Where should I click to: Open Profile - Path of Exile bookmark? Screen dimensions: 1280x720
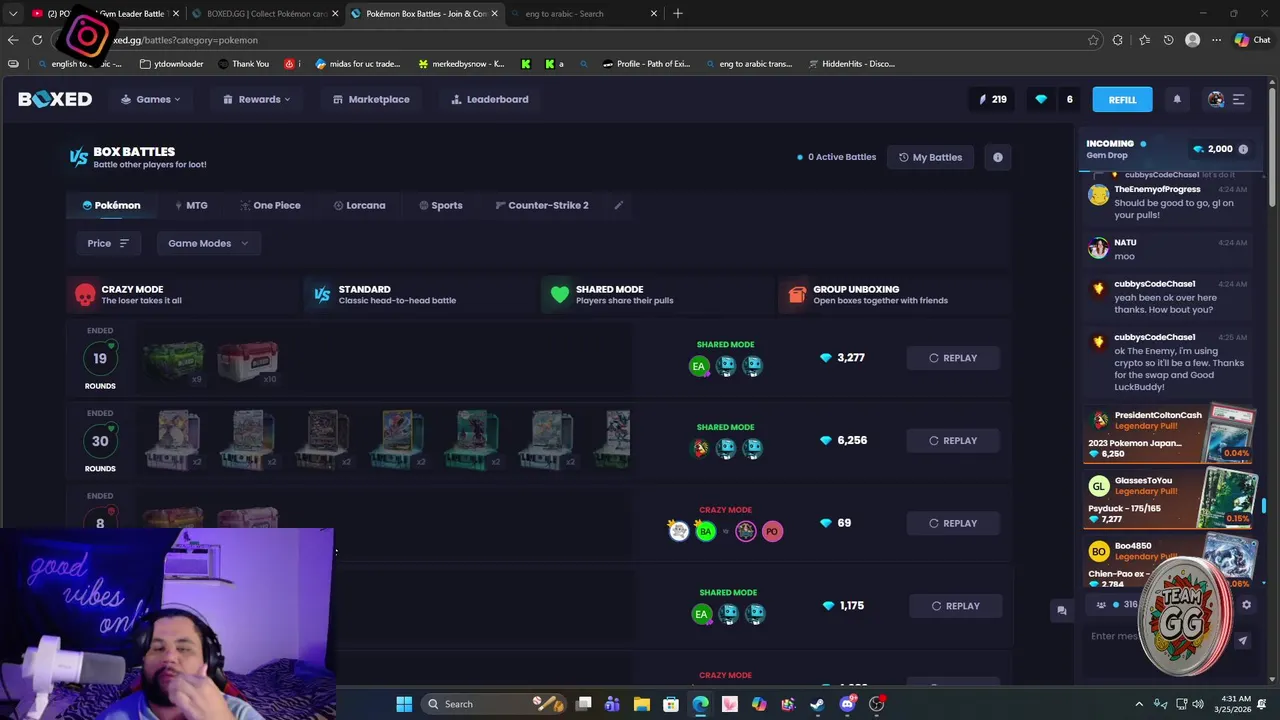coord(646,64)
